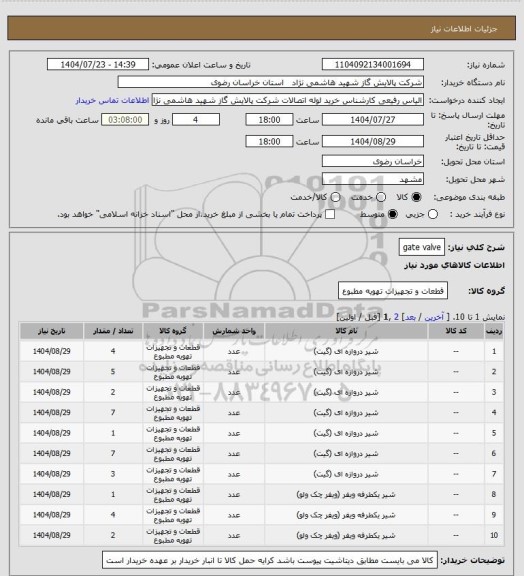Click quantity 3 in row 7
This screenshot has width=524, height=576.
113,474
